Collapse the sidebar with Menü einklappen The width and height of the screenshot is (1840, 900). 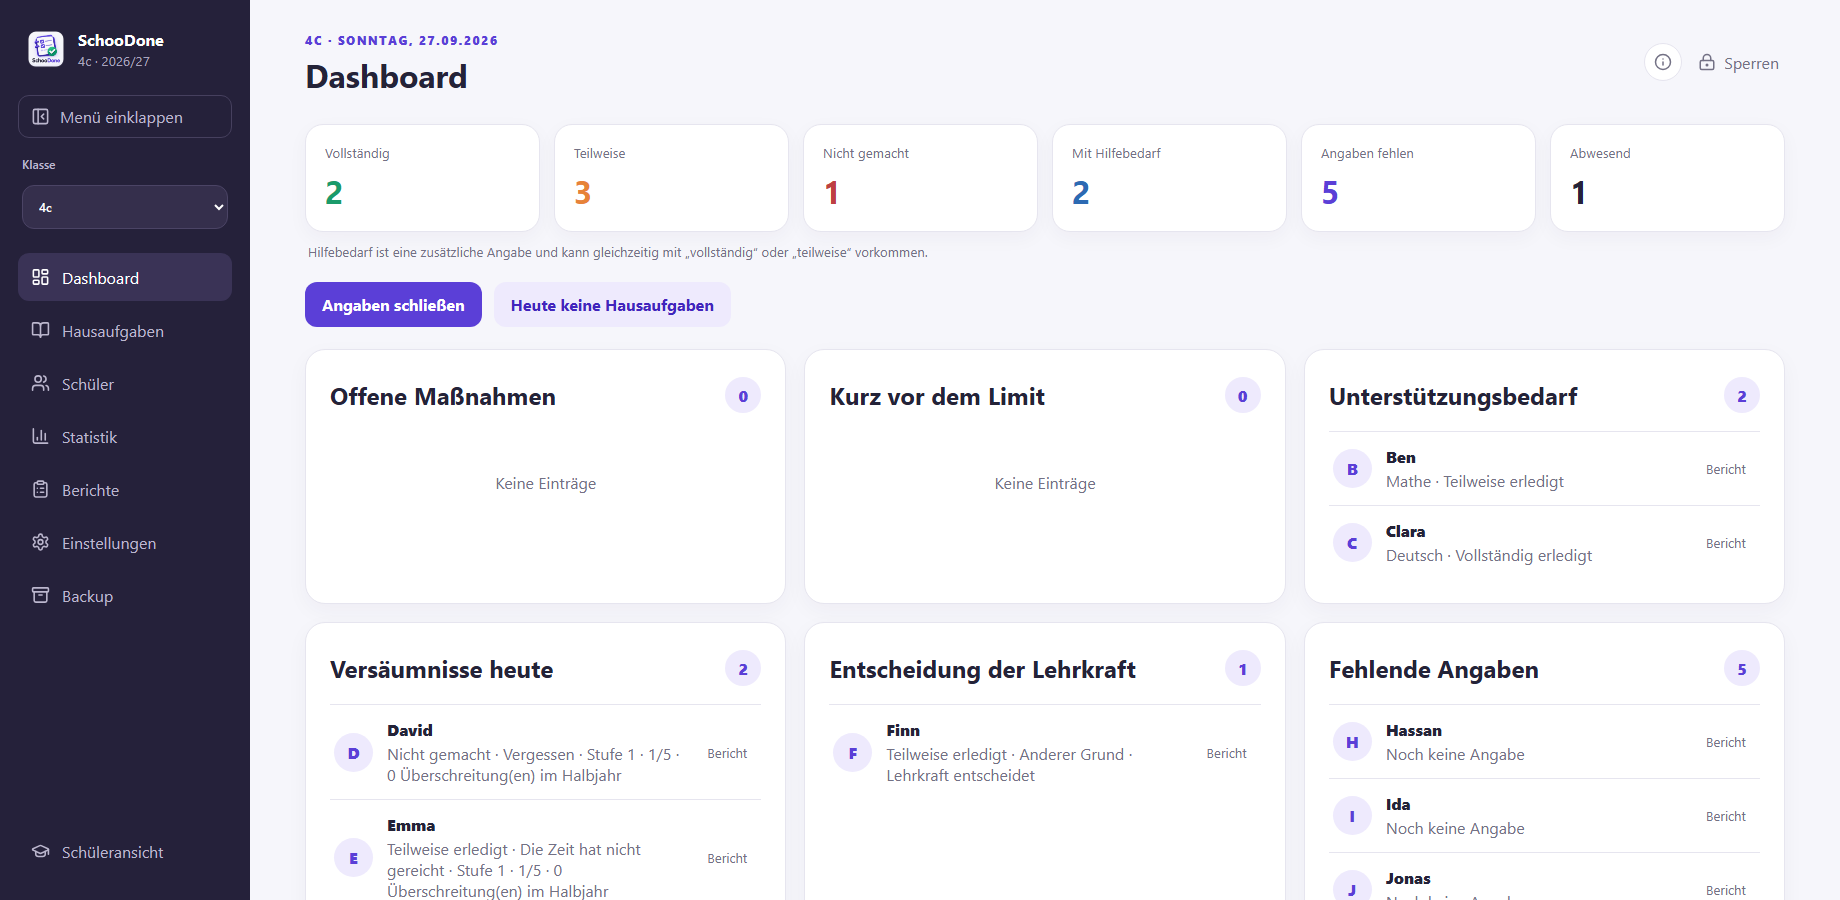(125, 117)
